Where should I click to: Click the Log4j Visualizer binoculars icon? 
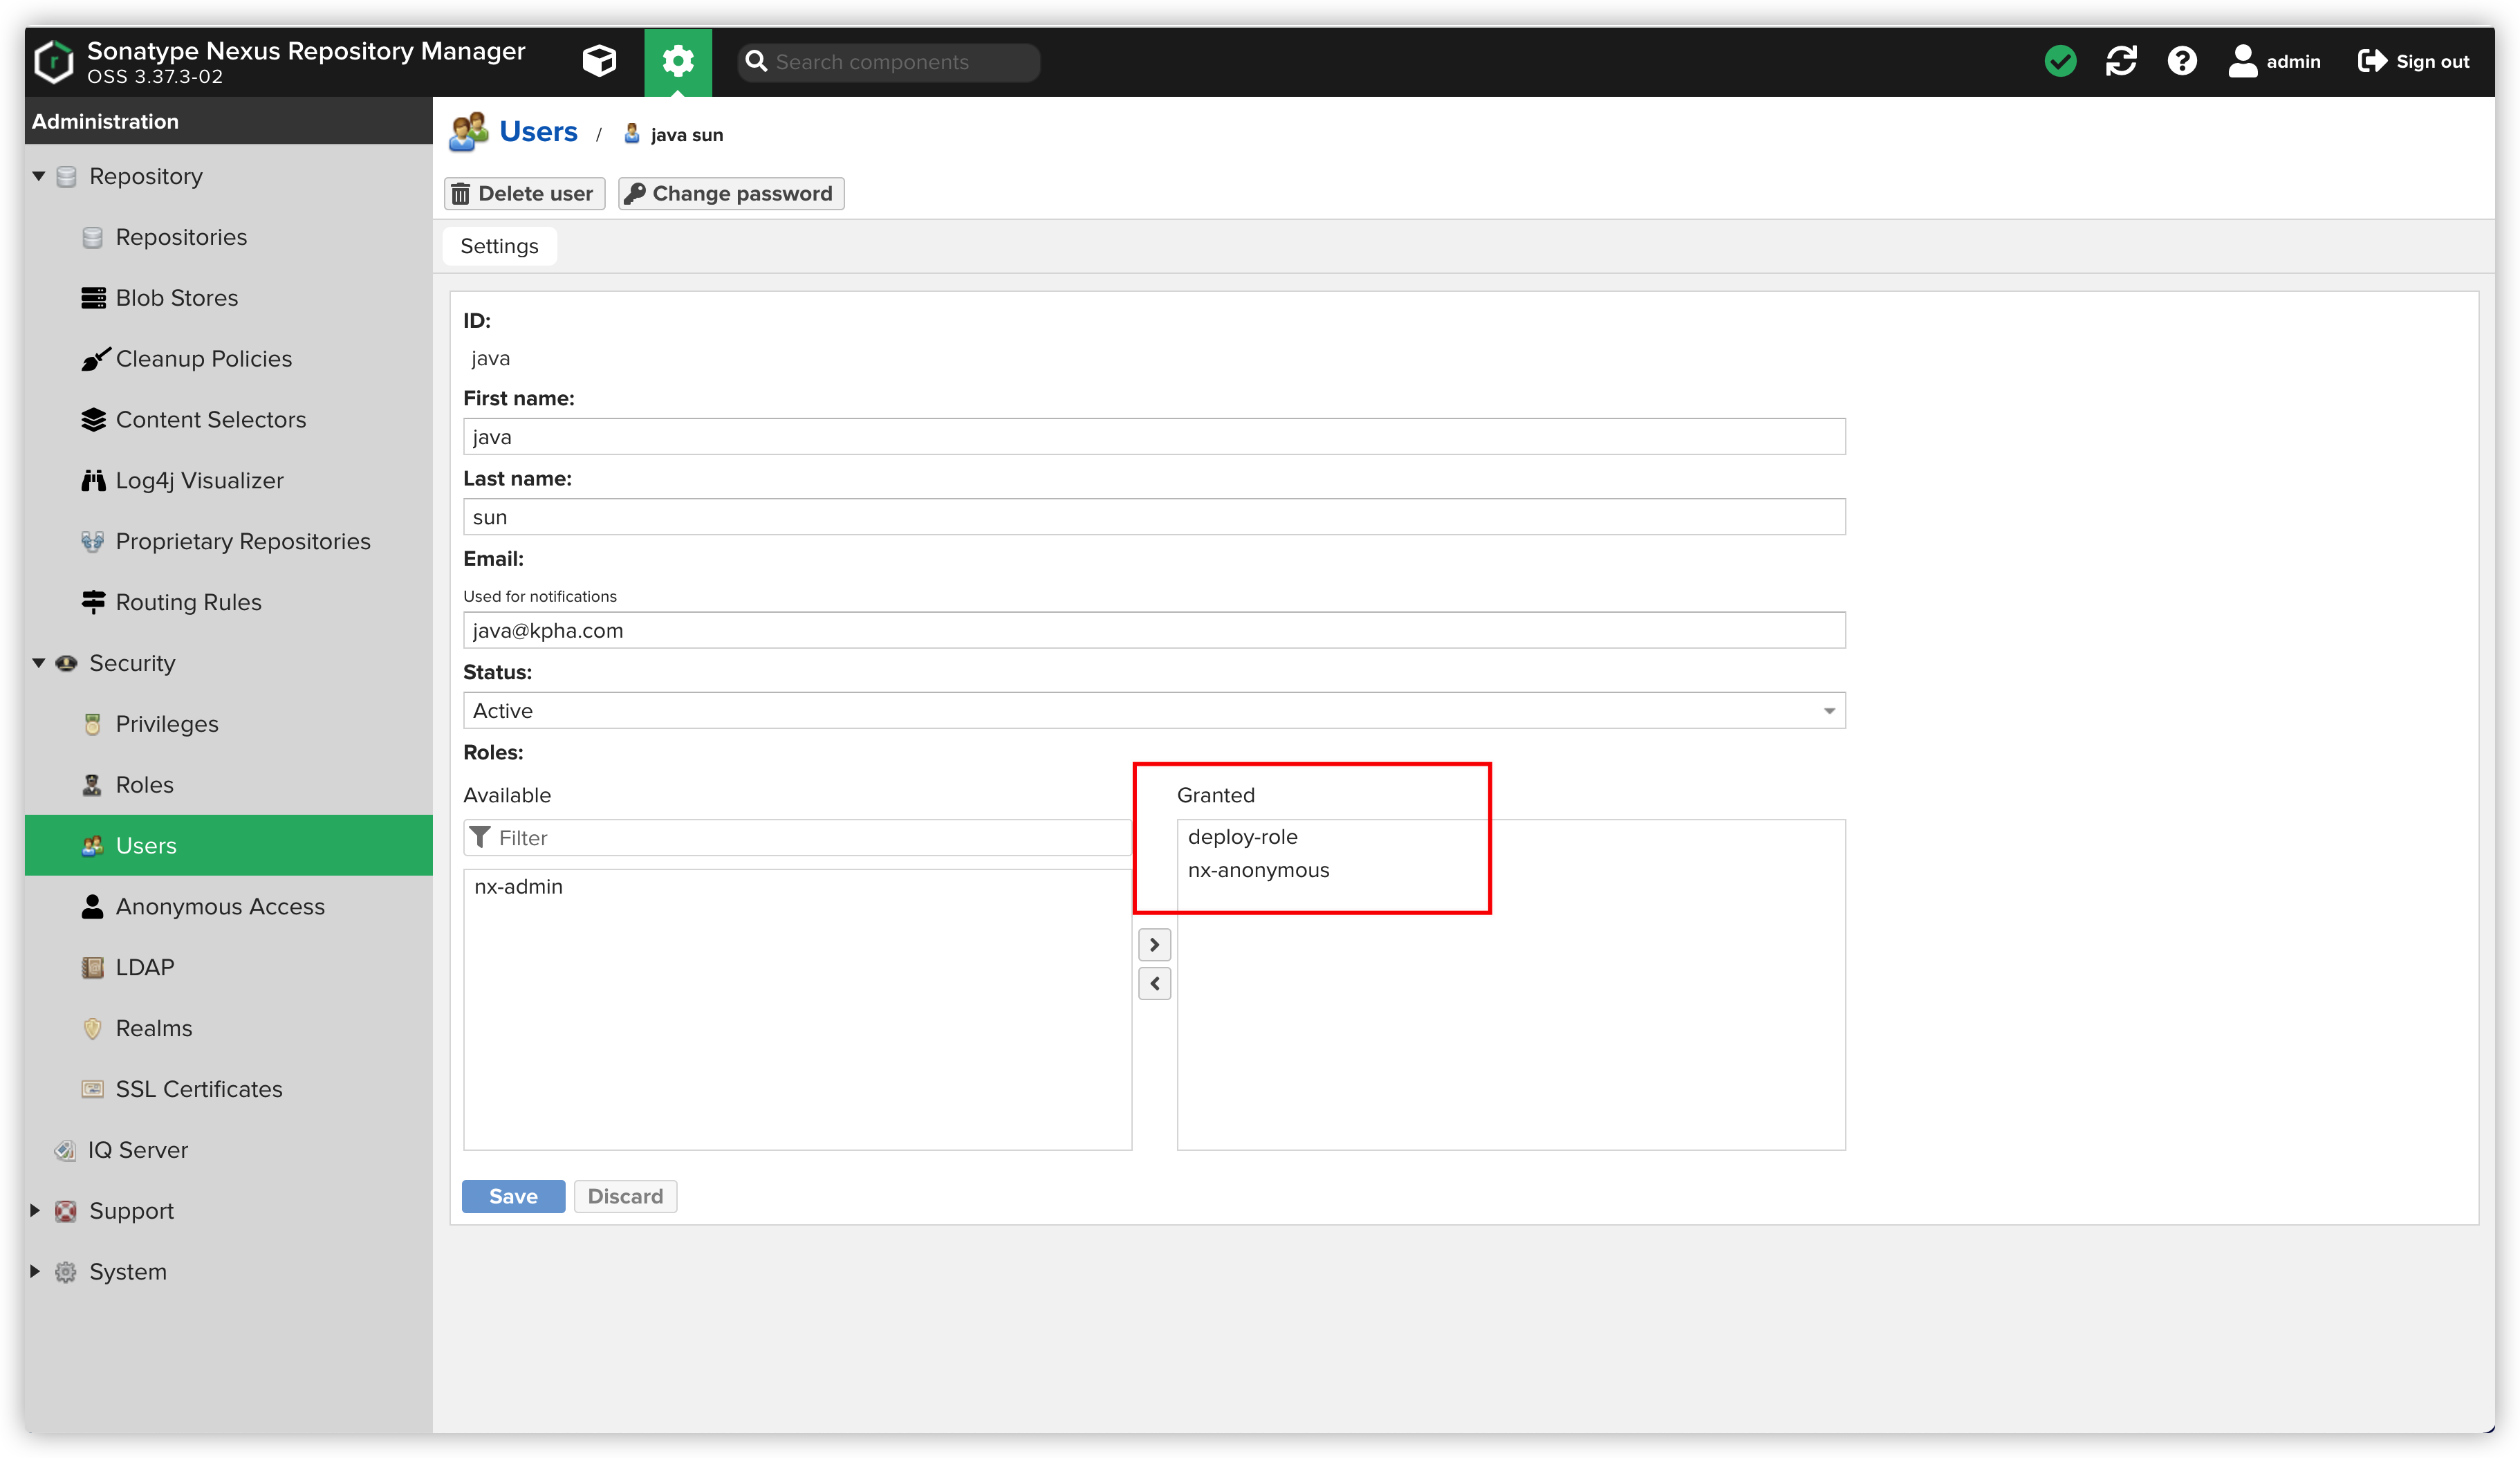[93, 481]
